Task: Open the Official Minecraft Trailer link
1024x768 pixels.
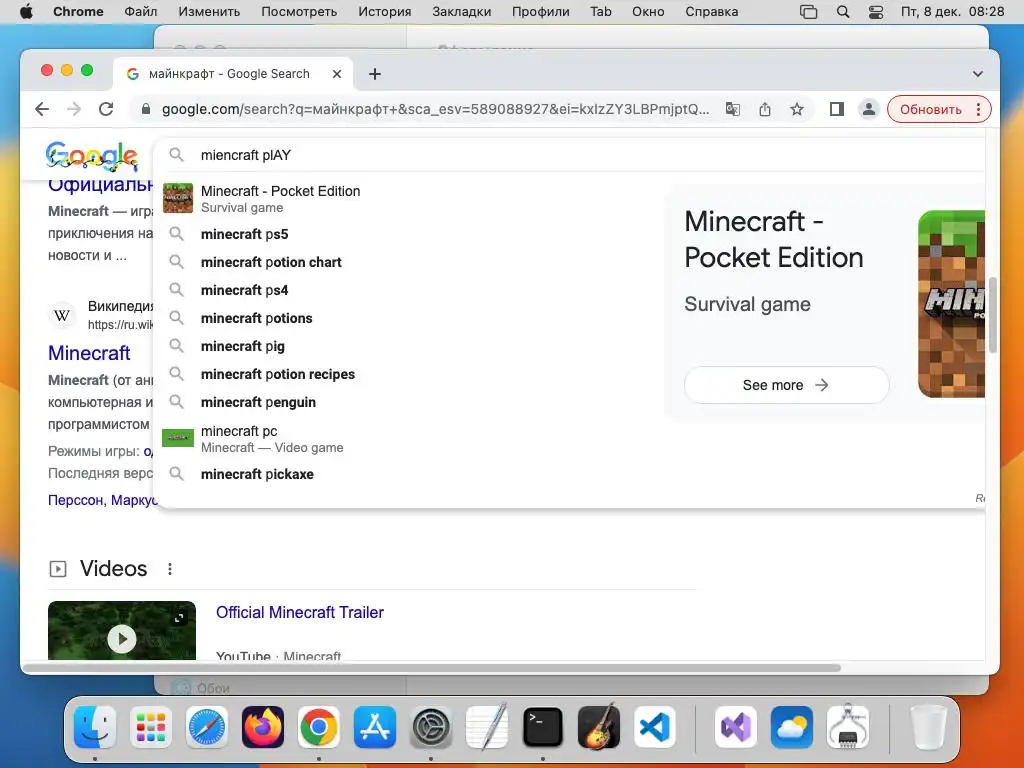Action: 300,613
